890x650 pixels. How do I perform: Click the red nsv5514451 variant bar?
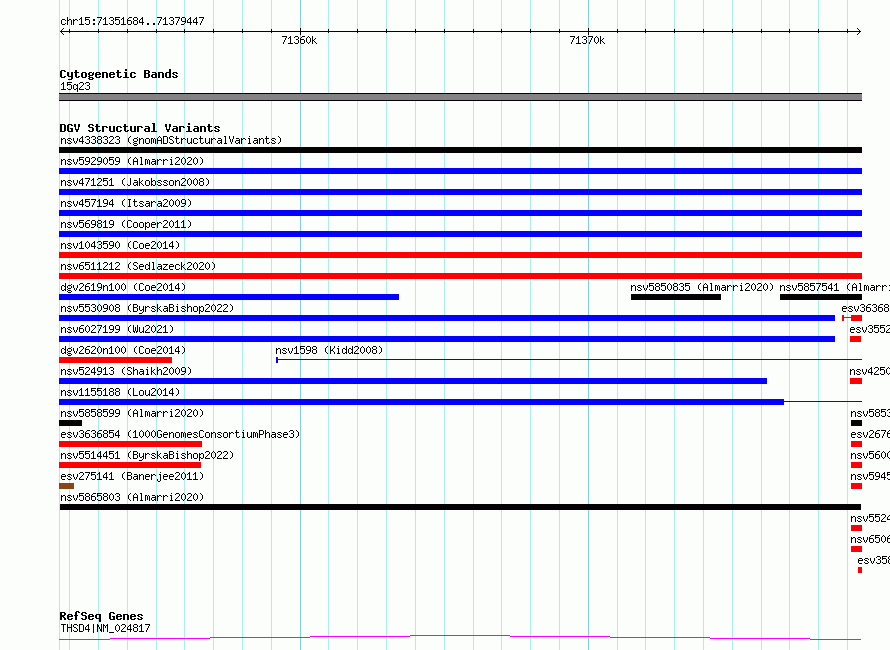point(130,466)
